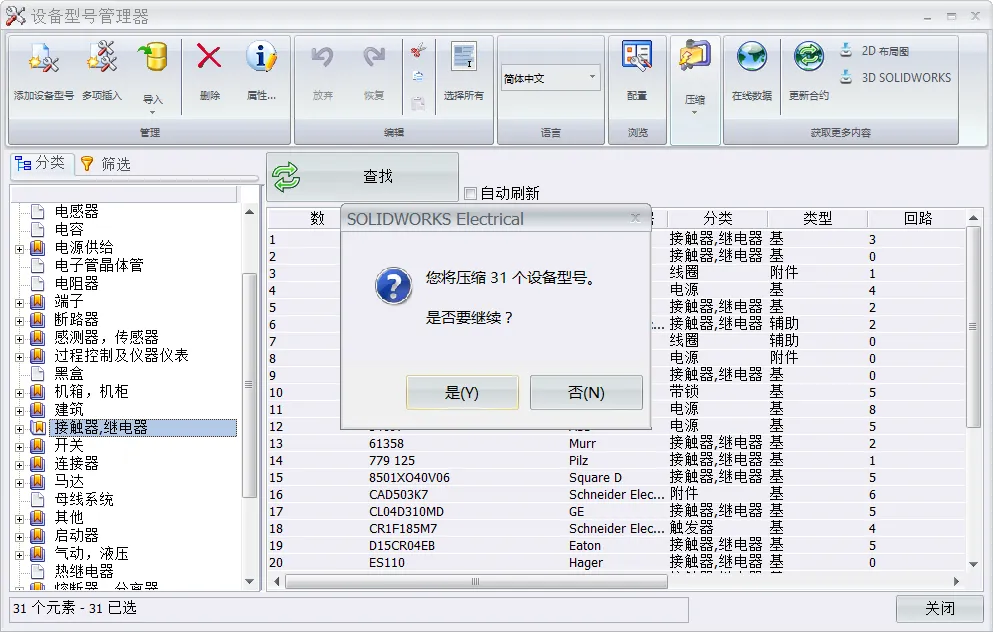Click the paste icon in 编辑 group

tap(418, 103)
